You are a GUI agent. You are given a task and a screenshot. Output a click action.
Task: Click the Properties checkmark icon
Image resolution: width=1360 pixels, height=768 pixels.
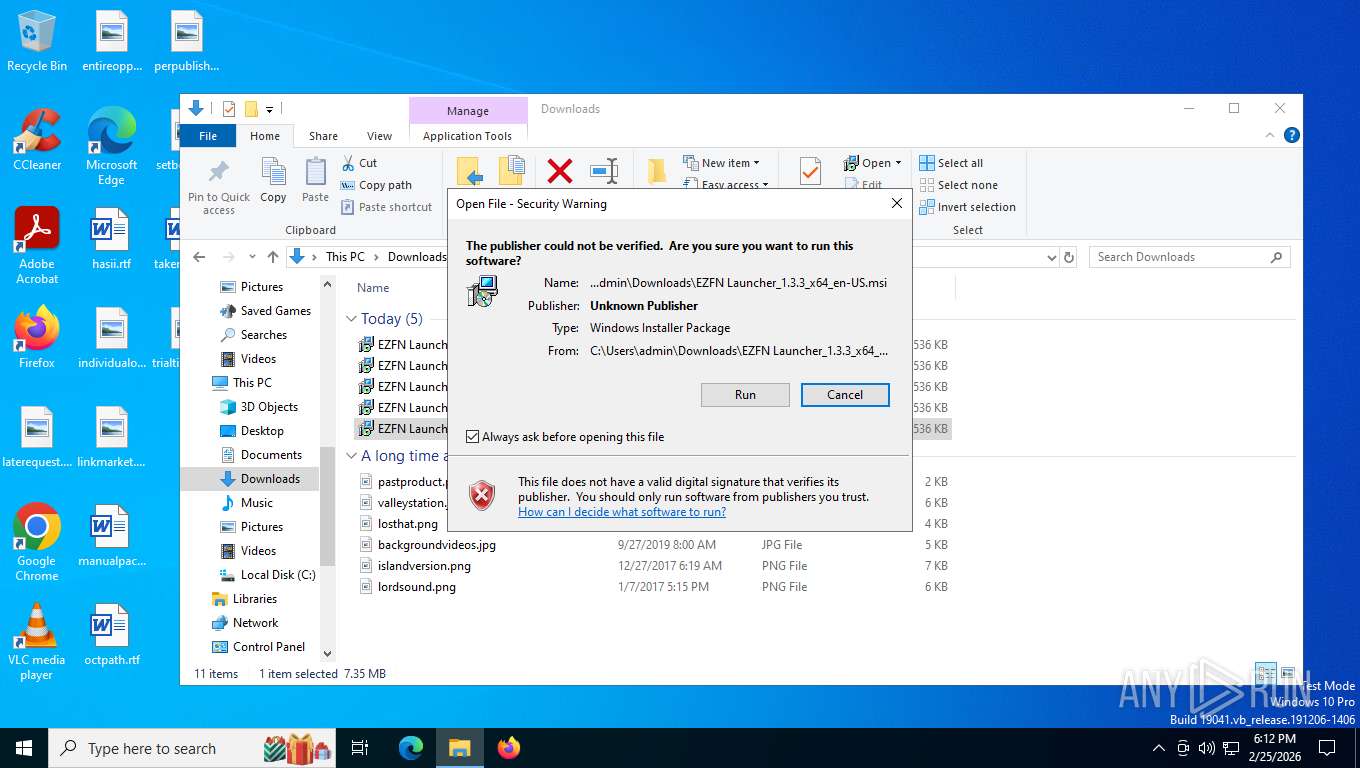(810, 171)
